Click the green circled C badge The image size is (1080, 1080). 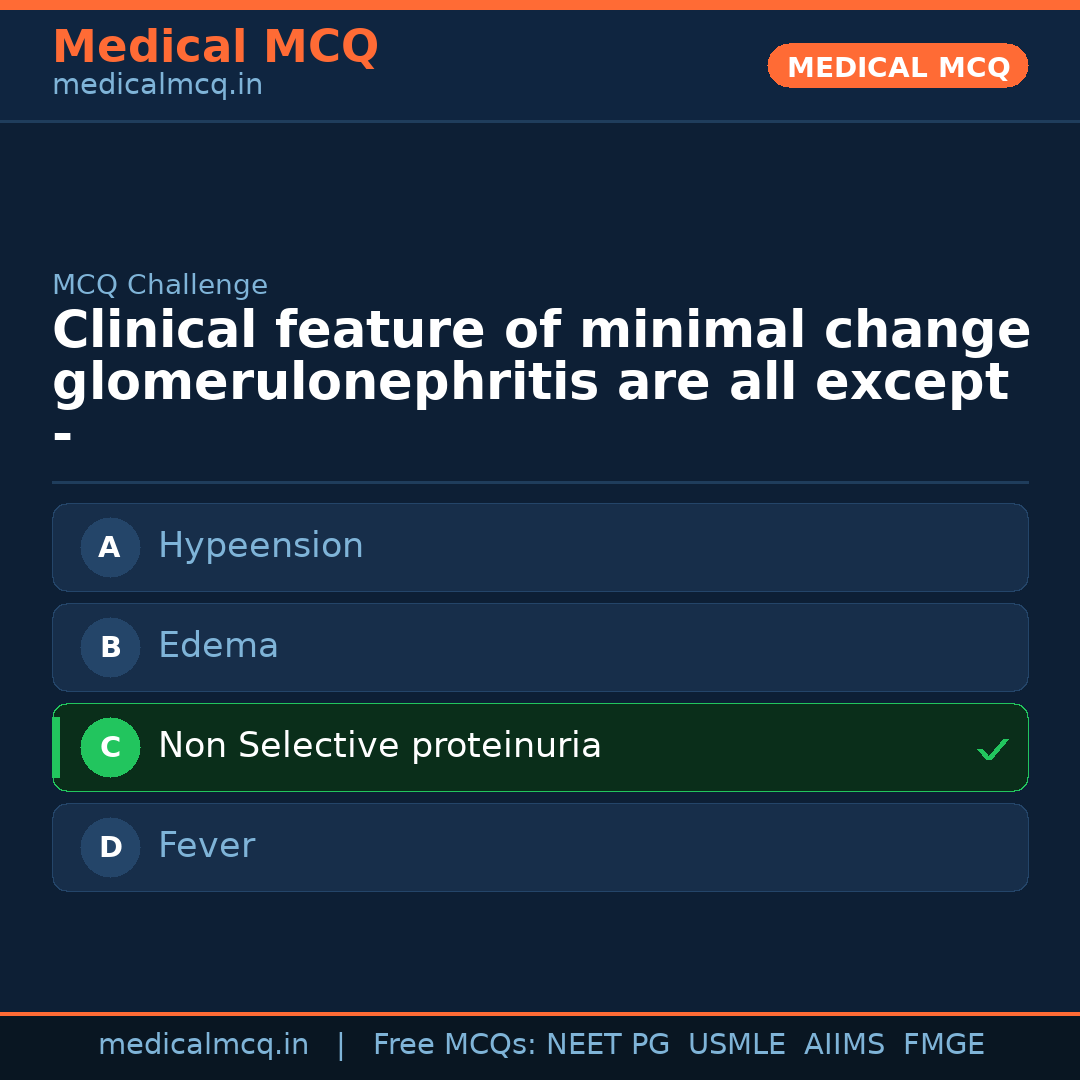pyautogui.click(x=110, y=747)
